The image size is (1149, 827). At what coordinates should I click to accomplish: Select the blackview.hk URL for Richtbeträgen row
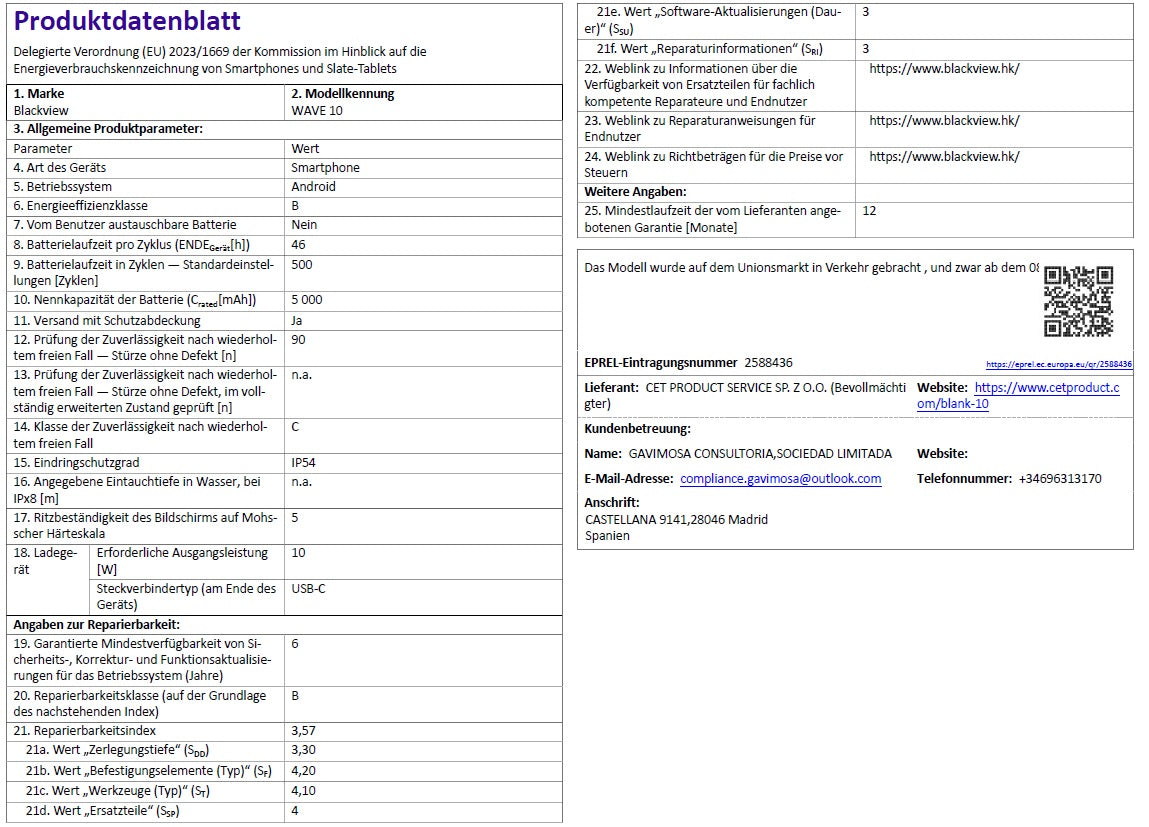pos(944,157)
